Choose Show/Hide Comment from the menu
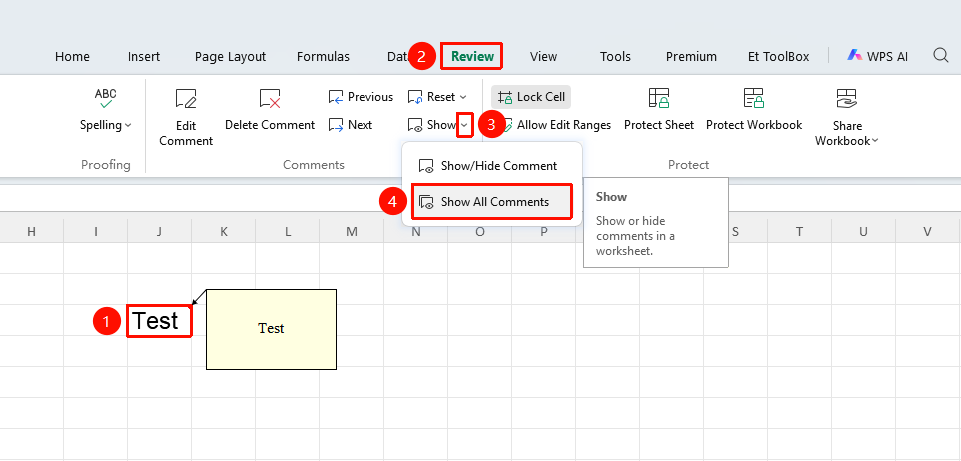The height and width of the screenshot is (461, 961). [x=492, y=166]
